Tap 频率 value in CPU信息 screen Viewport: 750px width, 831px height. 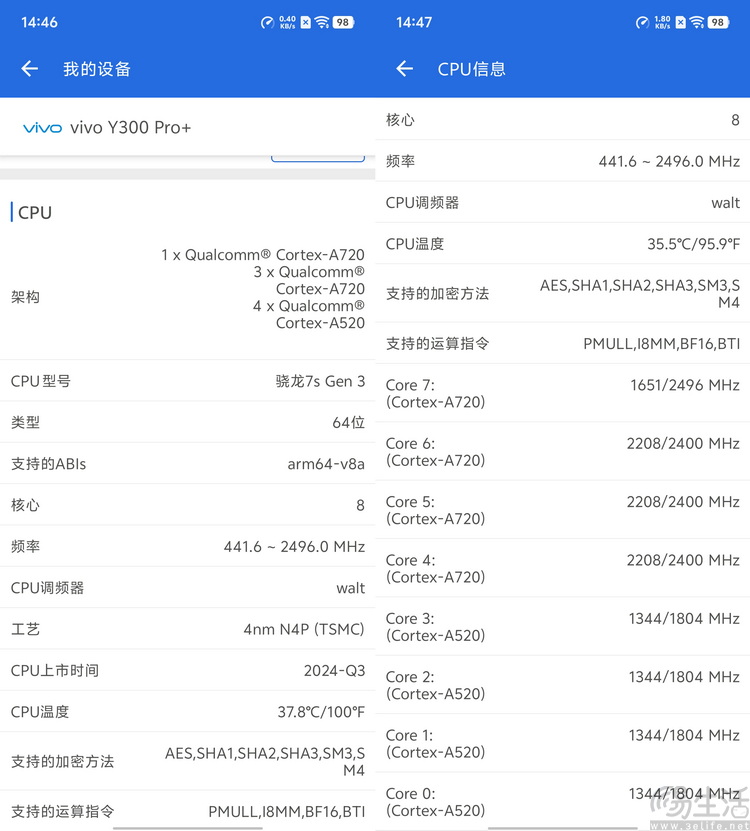(669, 161)
